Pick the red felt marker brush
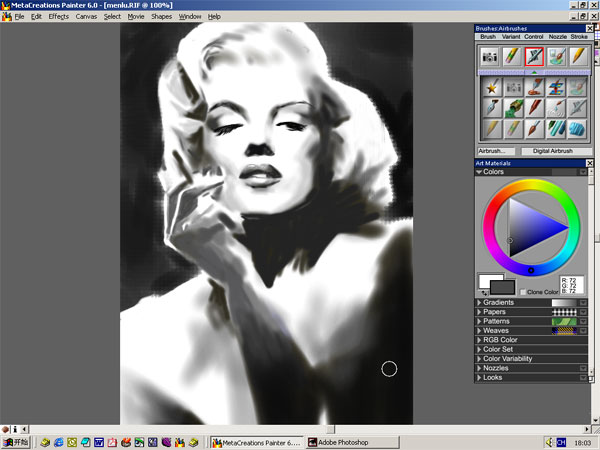Screen dimensions: 600x450 (x=535, y=108)
